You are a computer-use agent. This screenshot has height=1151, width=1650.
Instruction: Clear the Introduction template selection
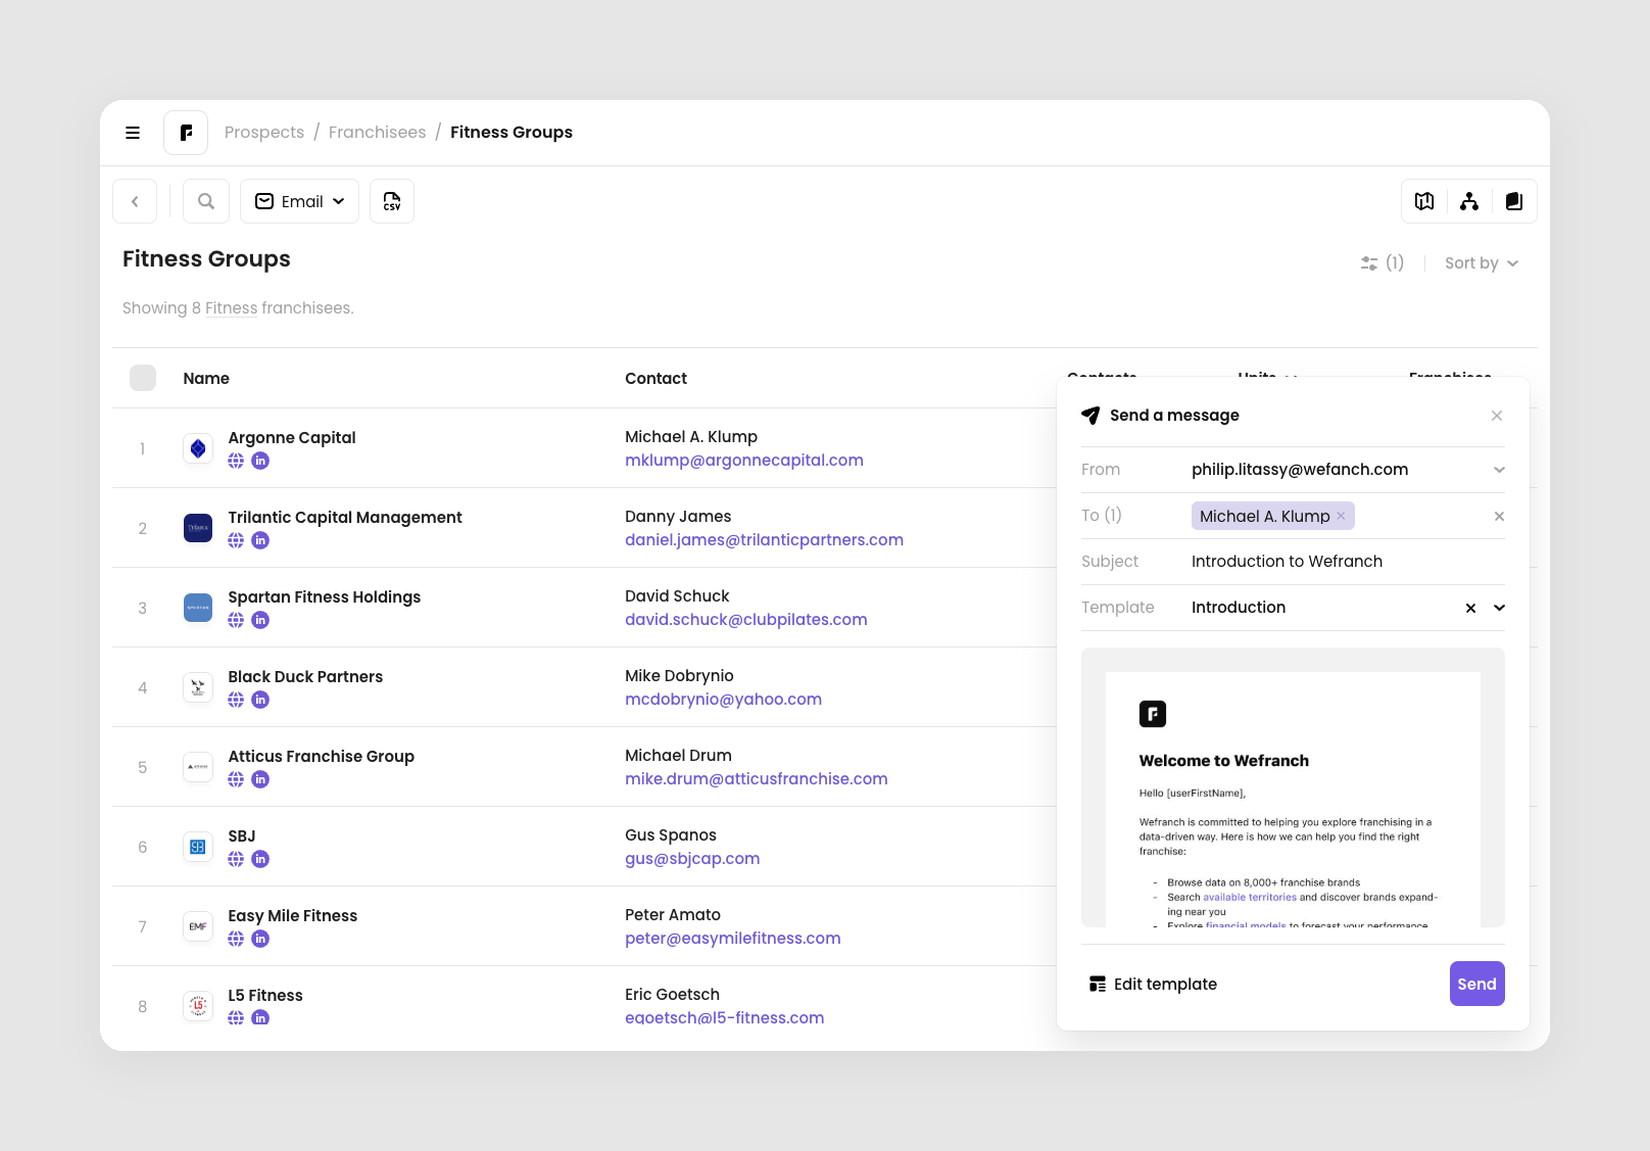1470,608
